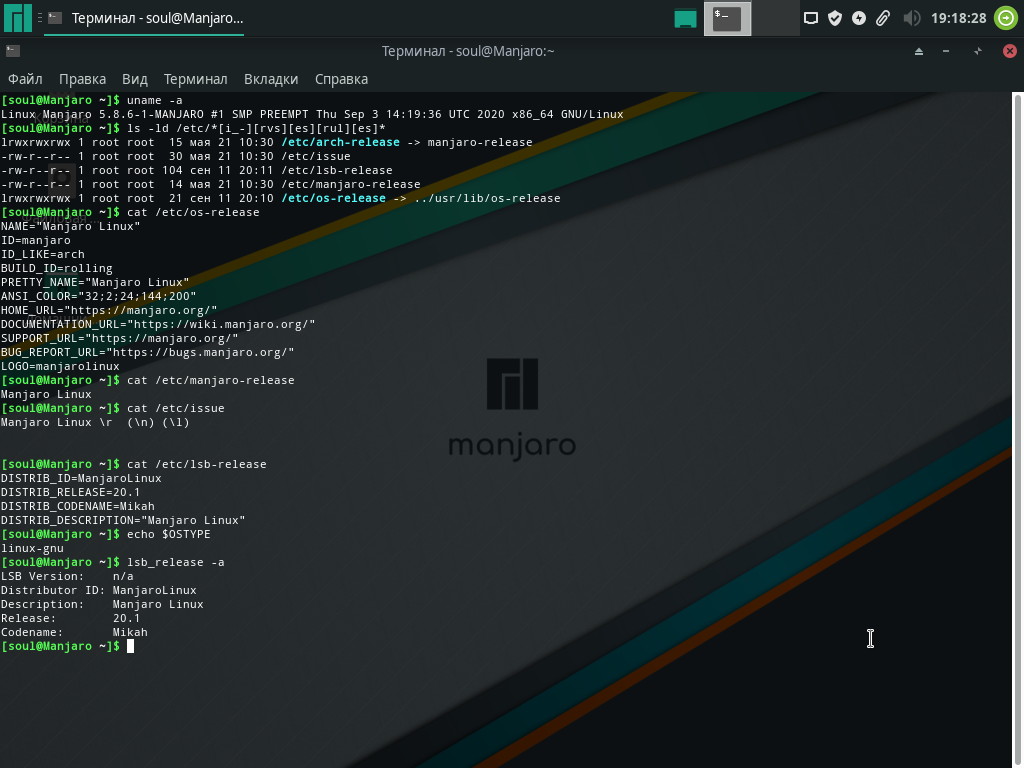The image size is (1024, 768).
Task: Open the Правка menu
Action: pos(82,79)
